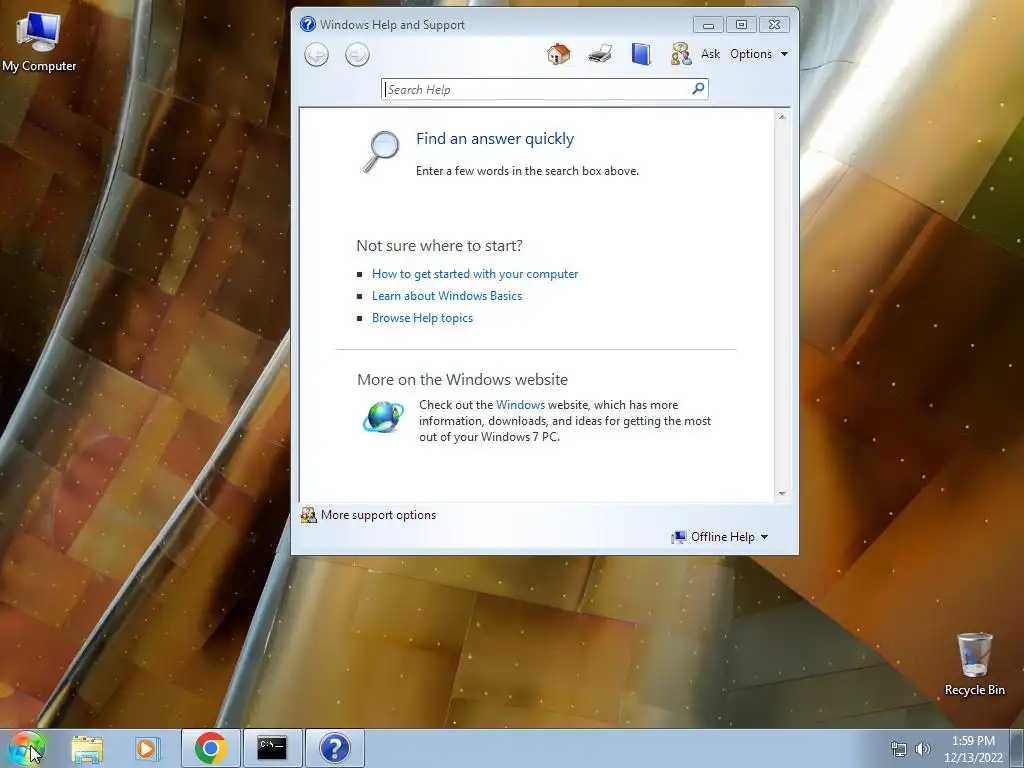Screen dimensions: 1024x768
Task: Open the Options dropdown menu
Action: pyautogui.click(x=759, y=54)
